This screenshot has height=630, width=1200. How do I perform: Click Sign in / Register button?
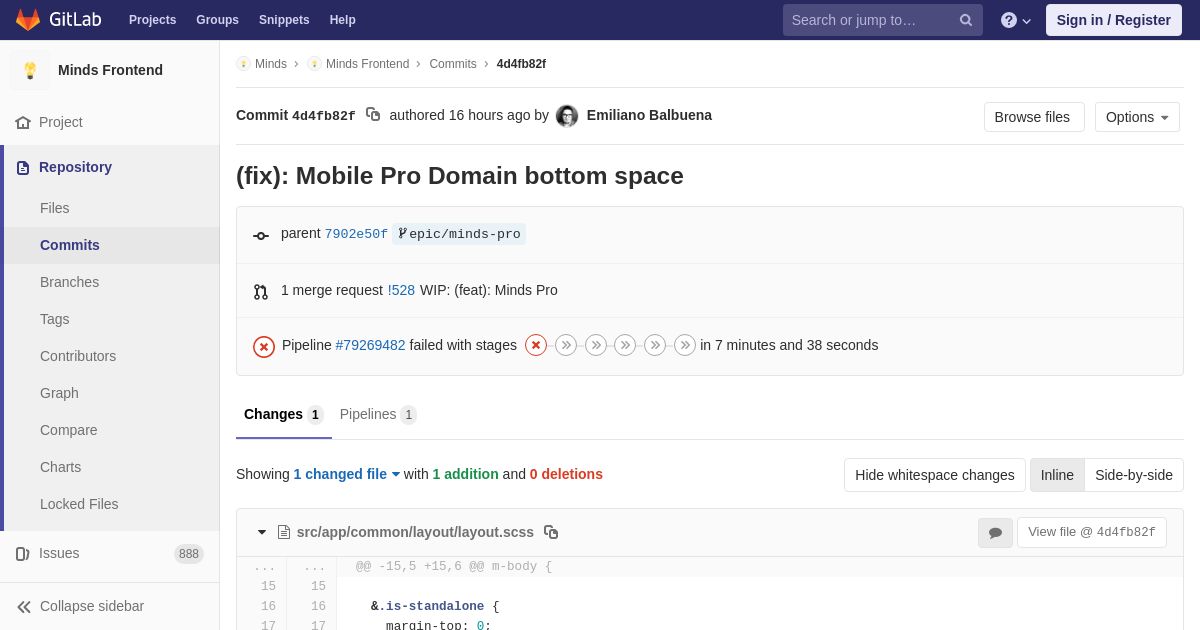(1114, 20)
